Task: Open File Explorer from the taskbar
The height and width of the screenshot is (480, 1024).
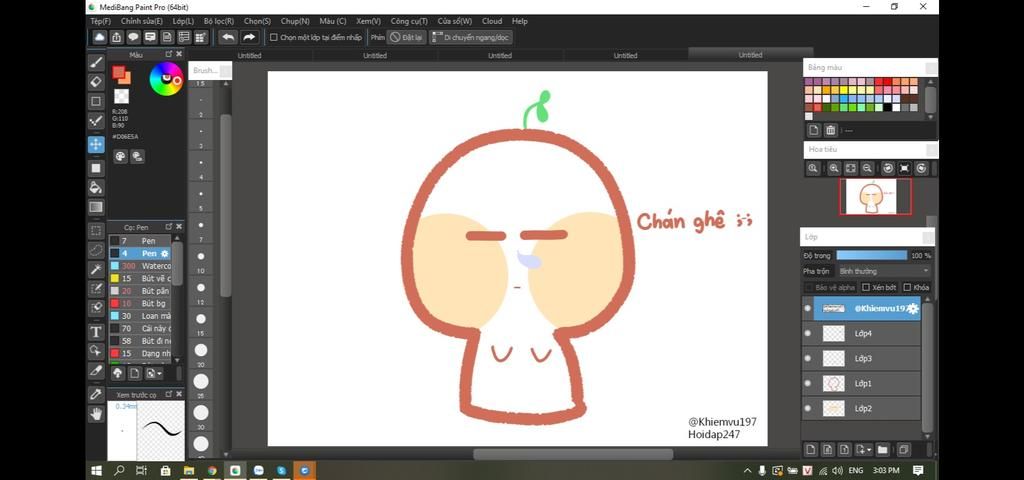Action: tap(189, 470)
